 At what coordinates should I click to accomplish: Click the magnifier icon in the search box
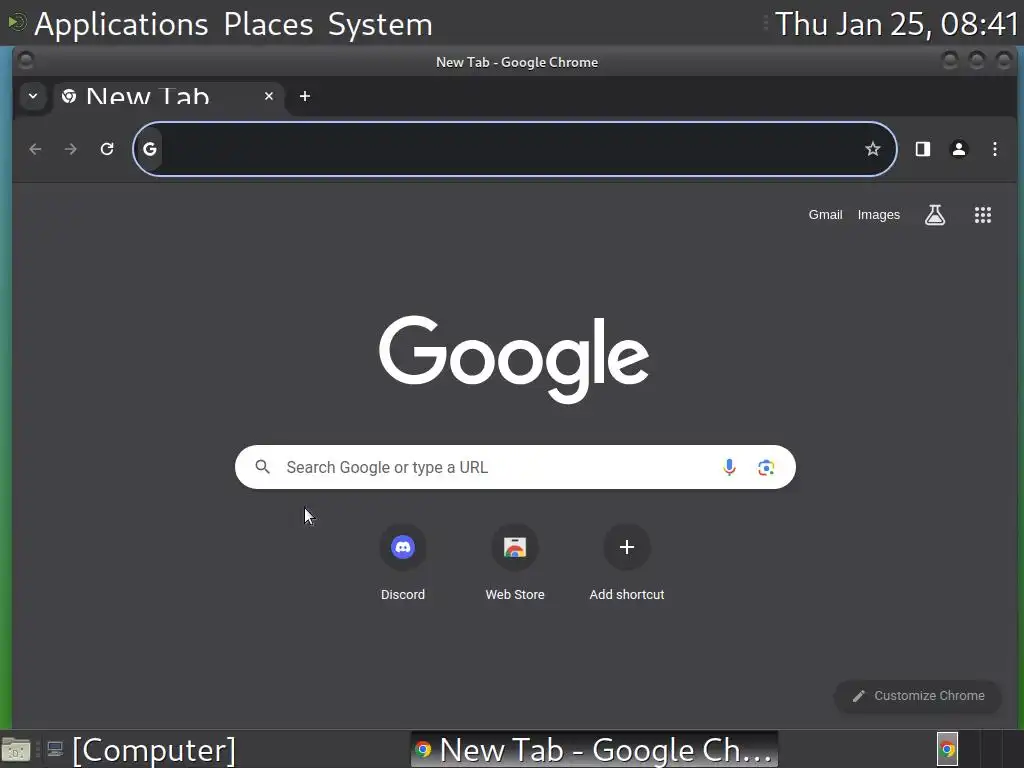click(x=263, y=467)
